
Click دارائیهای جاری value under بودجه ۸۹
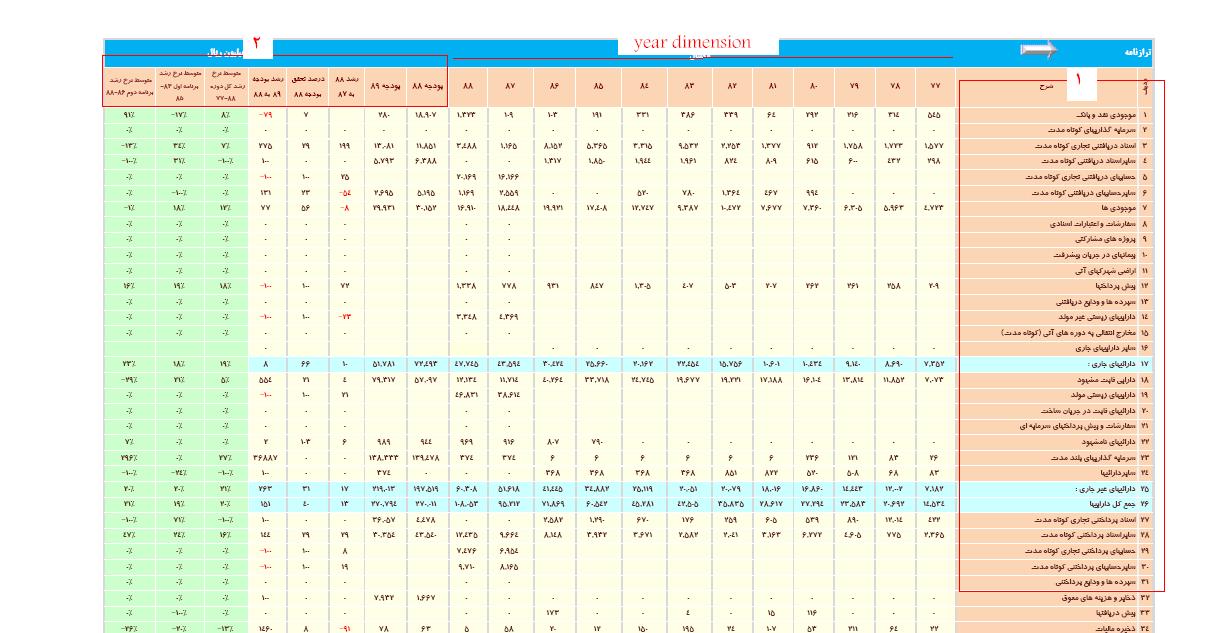(386, 364)
